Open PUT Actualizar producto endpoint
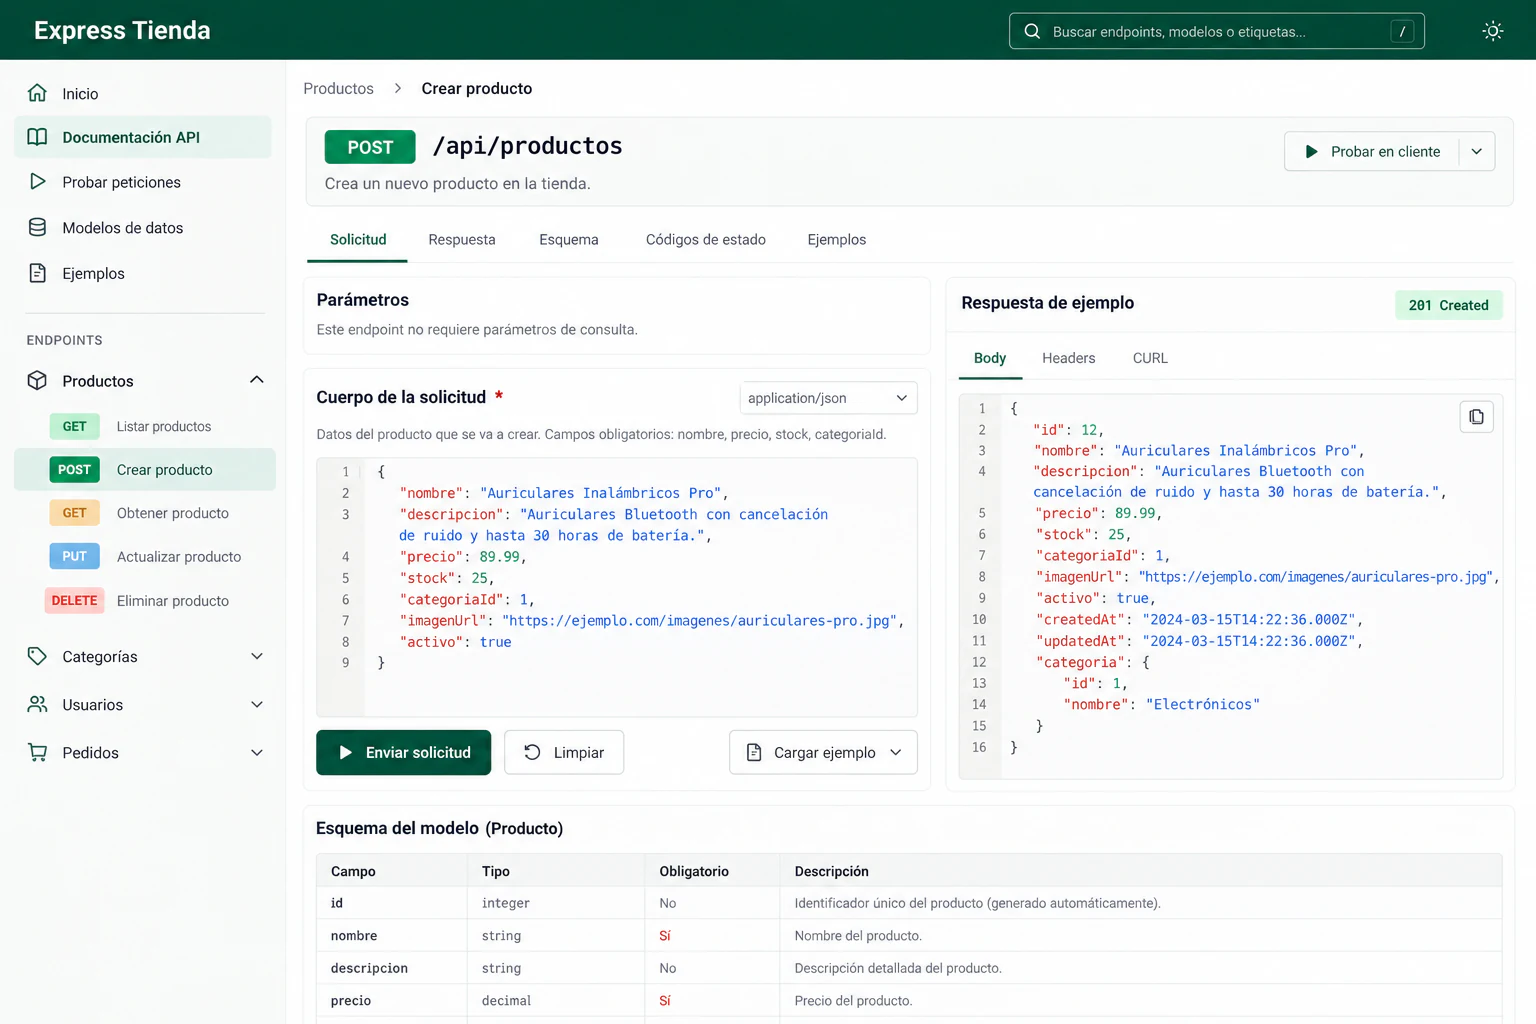This screenshot has width=1536, height=1024. 145,556
